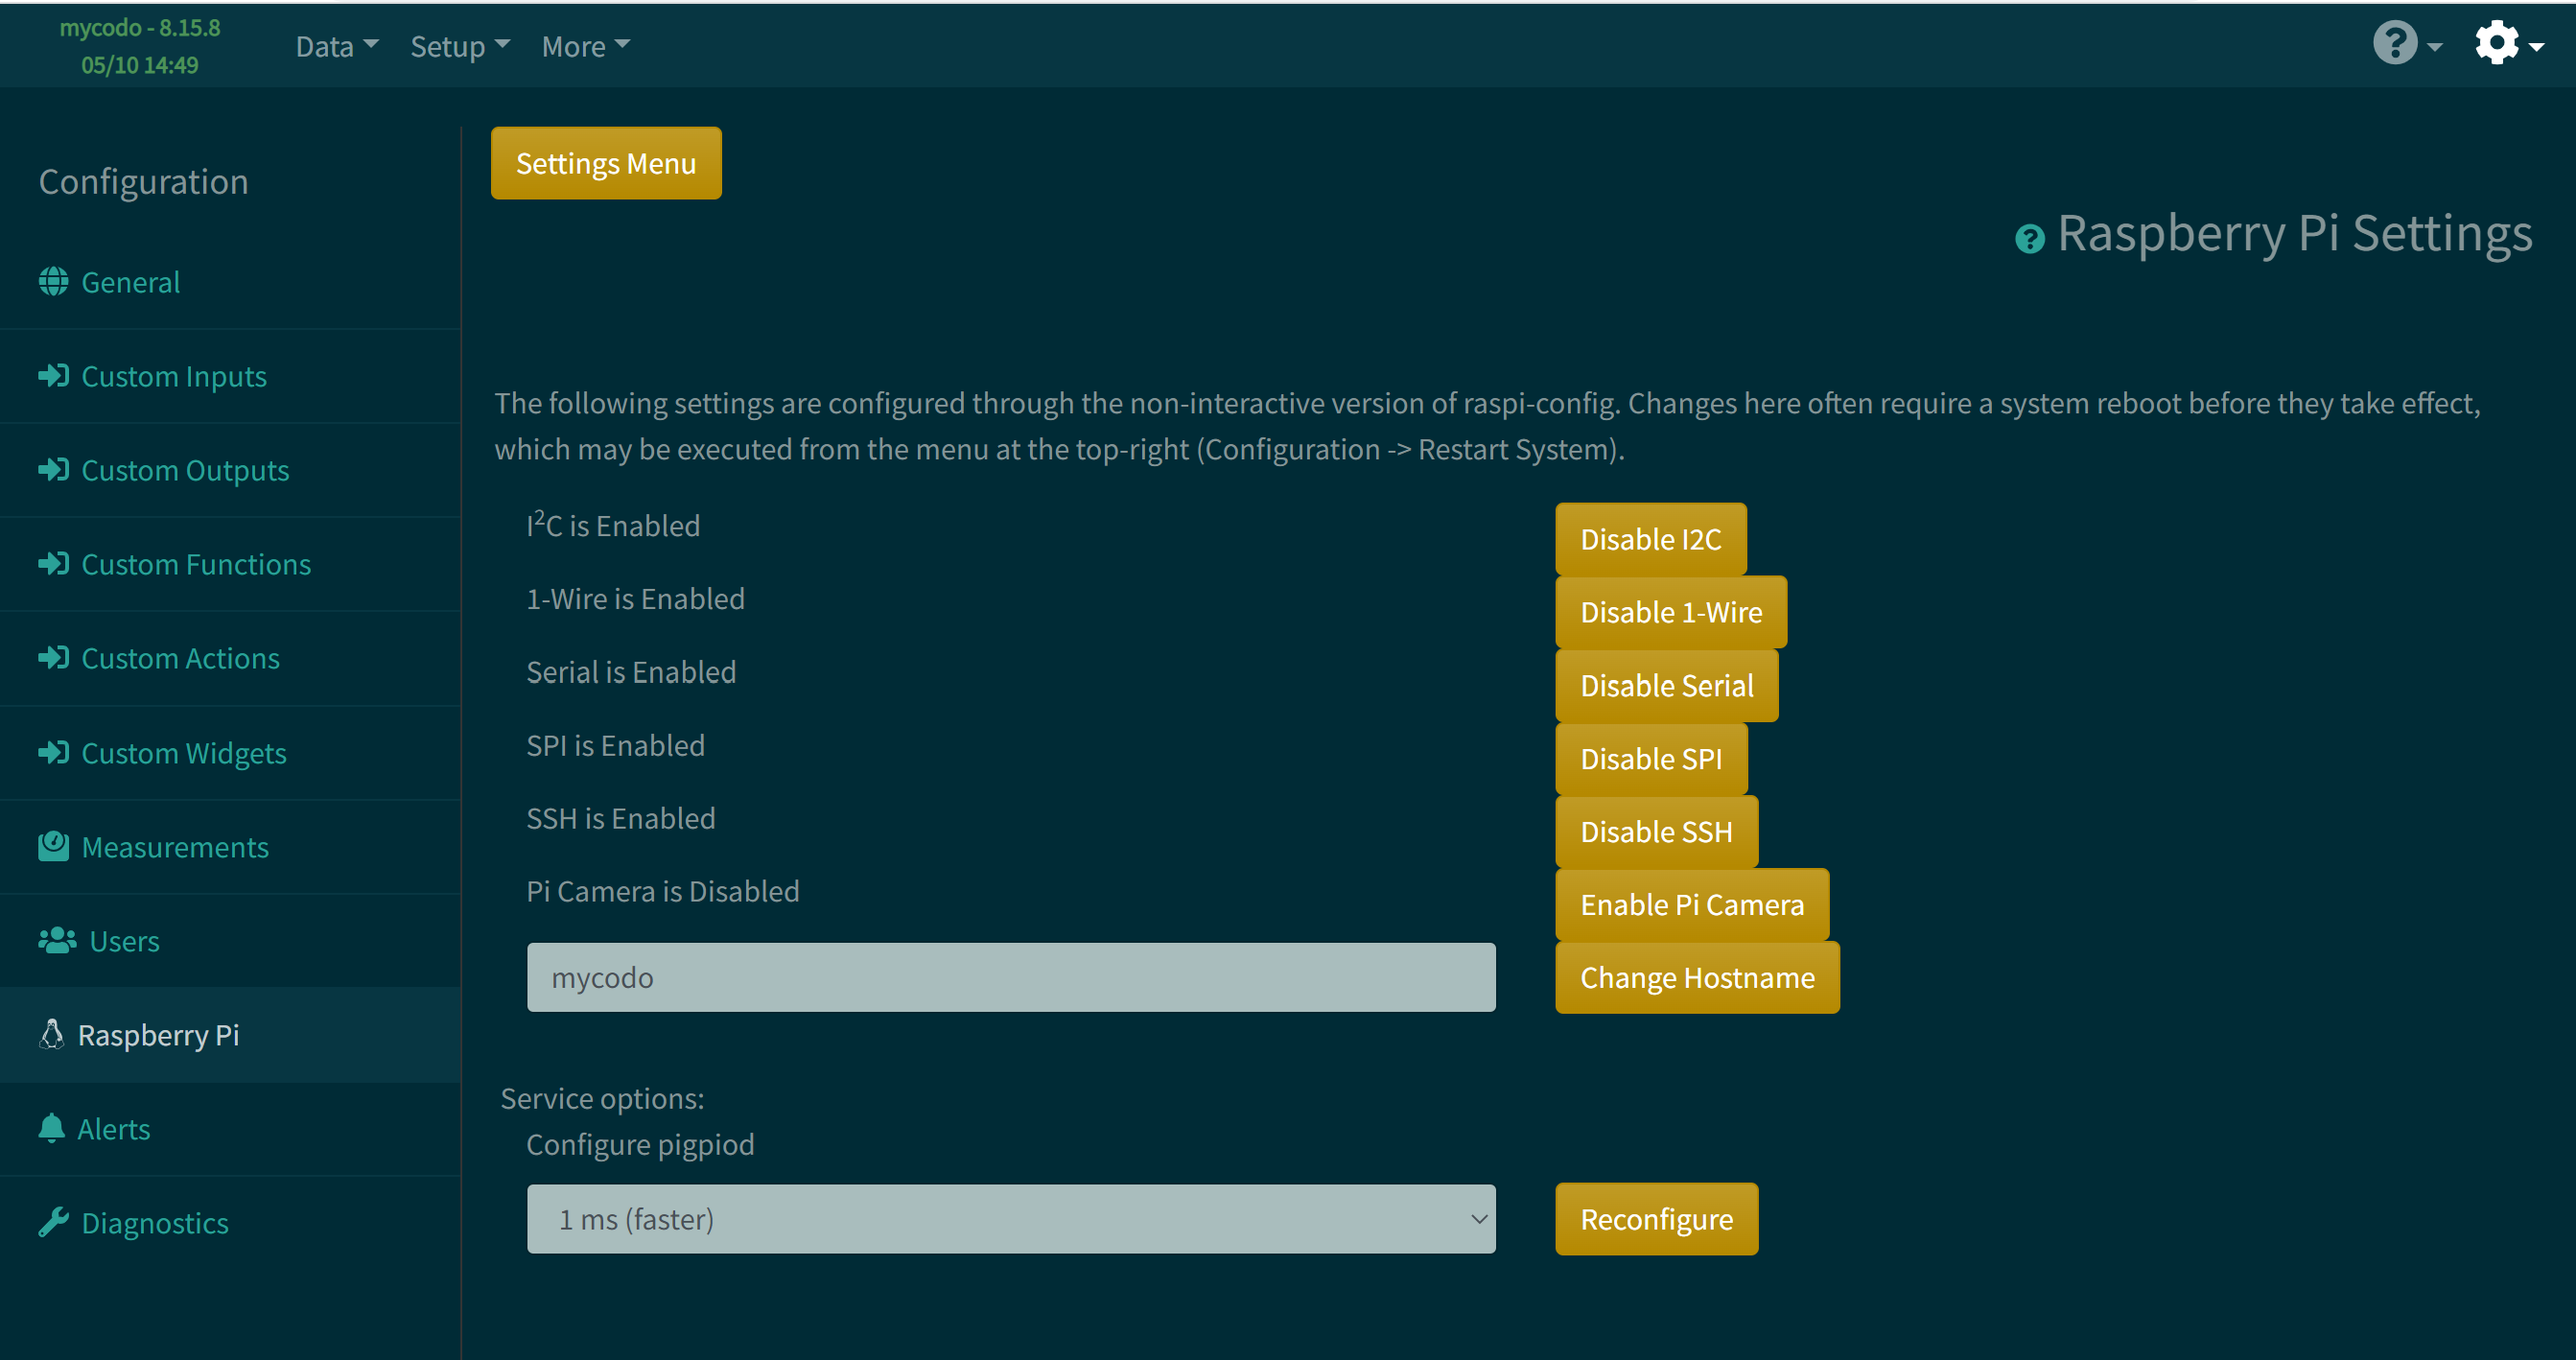Open the More dropdown menu

(586, 46)
